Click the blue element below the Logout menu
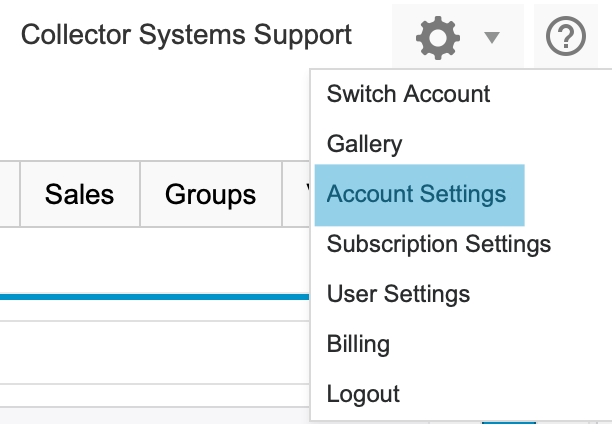 (x=508, y=421)
